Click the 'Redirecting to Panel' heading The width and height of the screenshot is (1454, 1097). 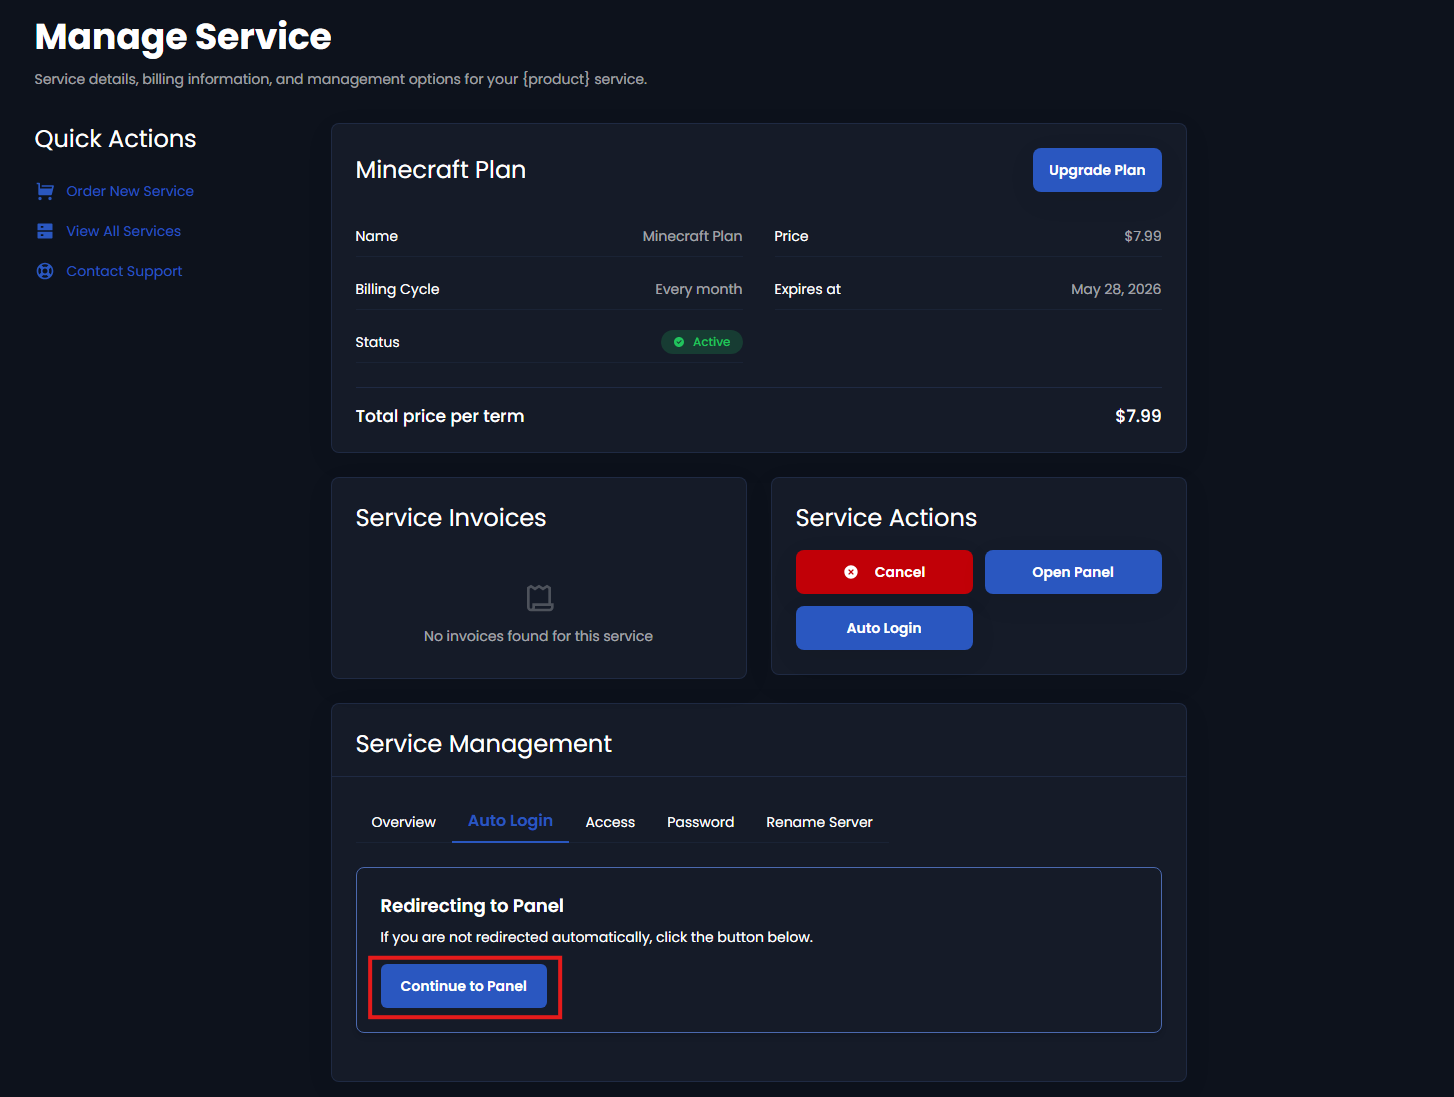tap(472, 906)
